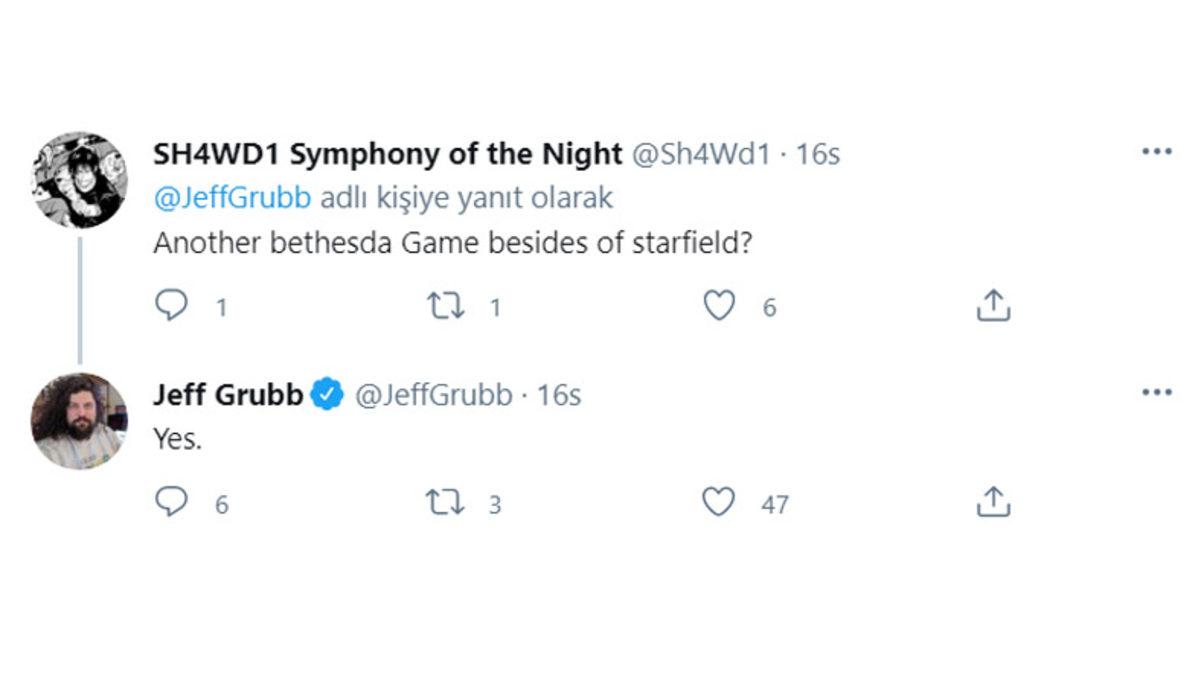The height and width of the screenshot is (675, 1200).
Task: Open SH4WD1 tweet's 16s timestamp
Action: (x=817, y=154)
